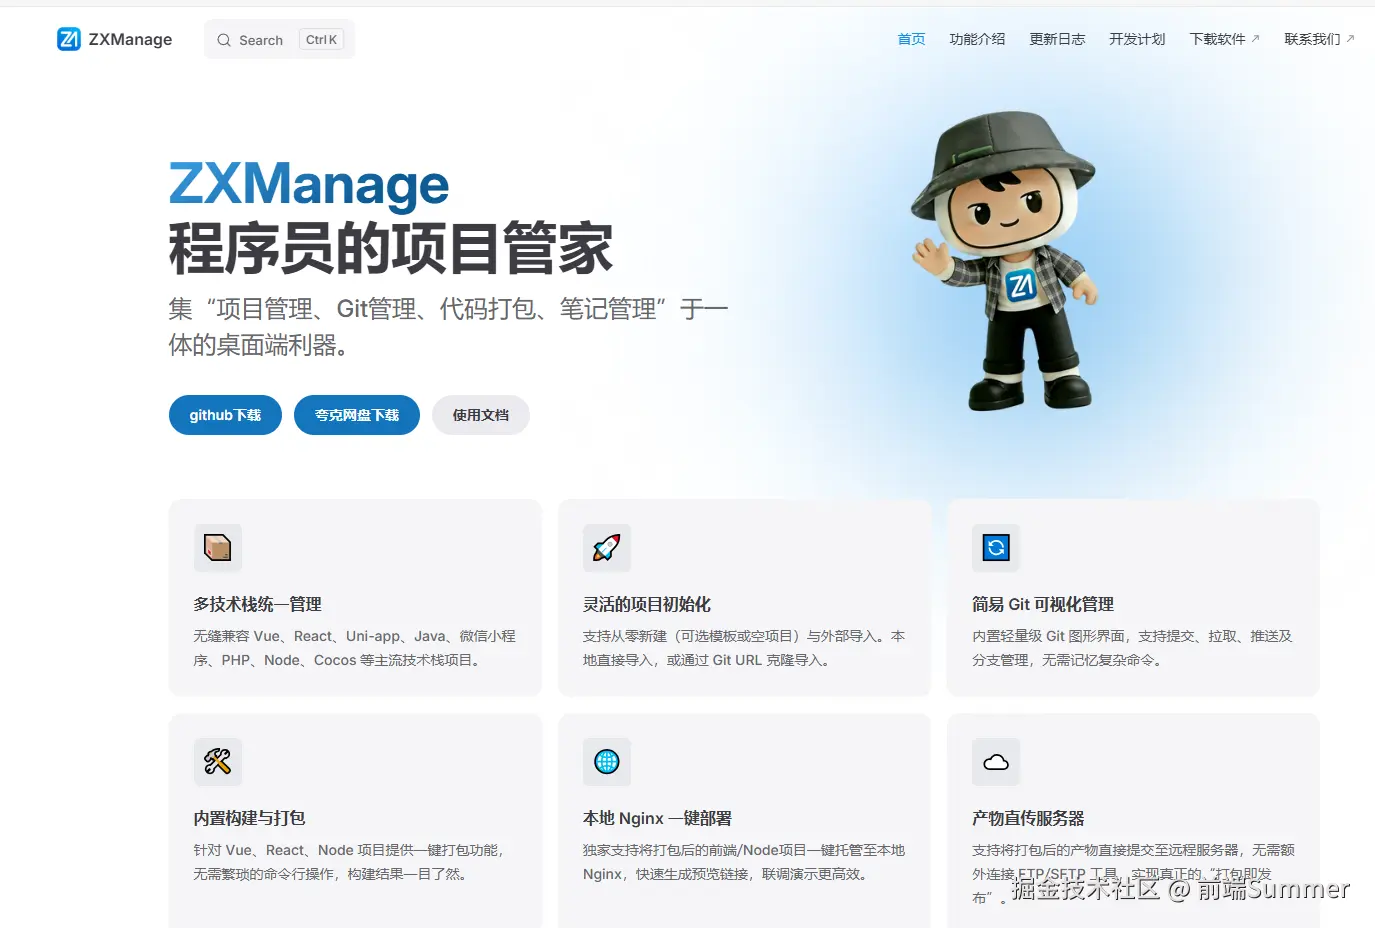1375x928 pixels.
Task: Click the Git sync icon above 简易 Git 可视化管理
Action: click(x=995, y=548)
